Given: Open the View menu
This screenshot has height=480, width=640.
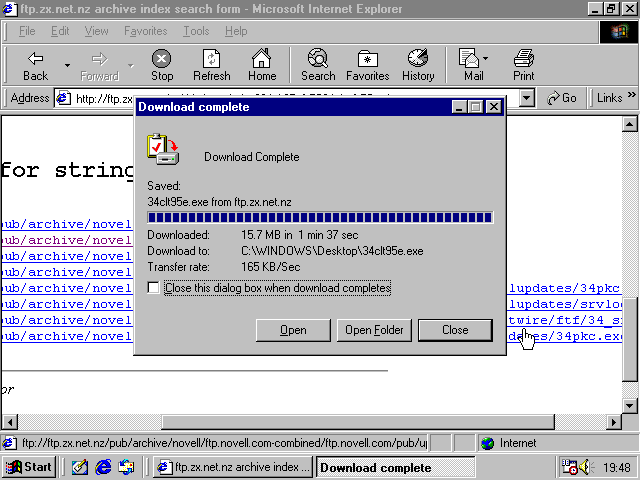Looking at the screenshot, I should 96,31.
